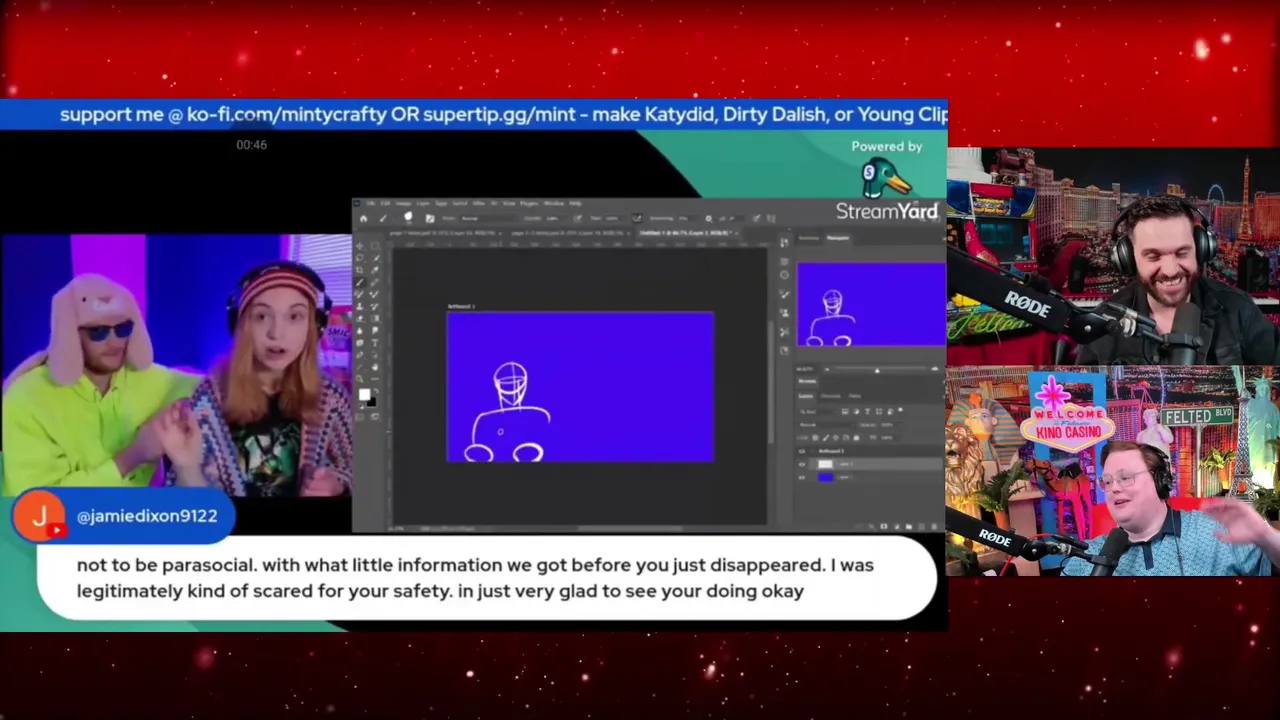
Task: Open the File menu
Action: [371, 203]
